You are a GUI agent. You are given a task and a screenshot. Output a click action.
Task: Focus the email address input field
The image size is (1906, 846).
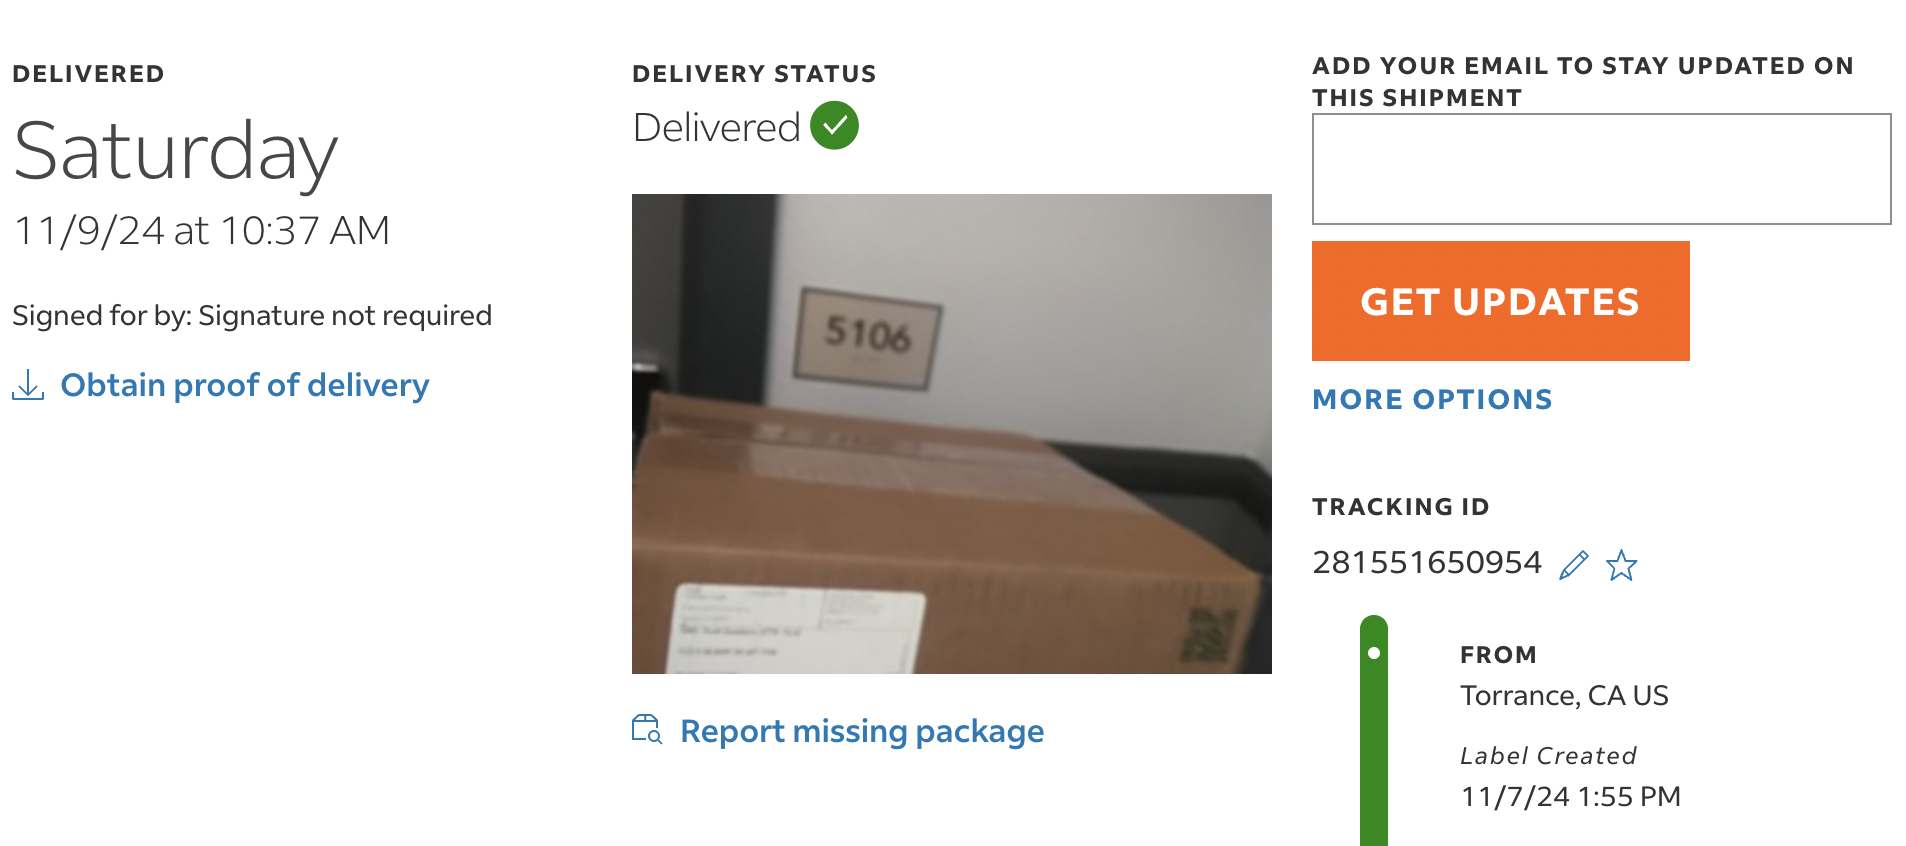(1601, 169)
